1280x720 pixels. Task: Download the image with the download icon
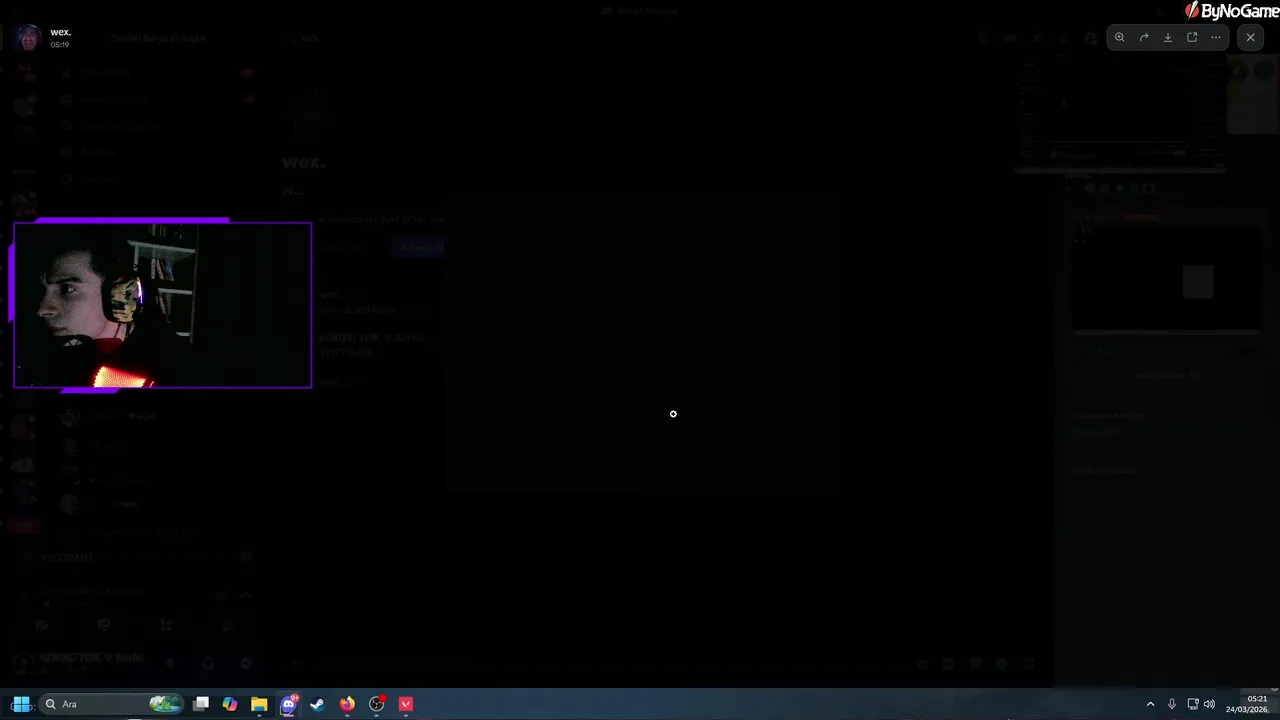tap(1168, 37)
